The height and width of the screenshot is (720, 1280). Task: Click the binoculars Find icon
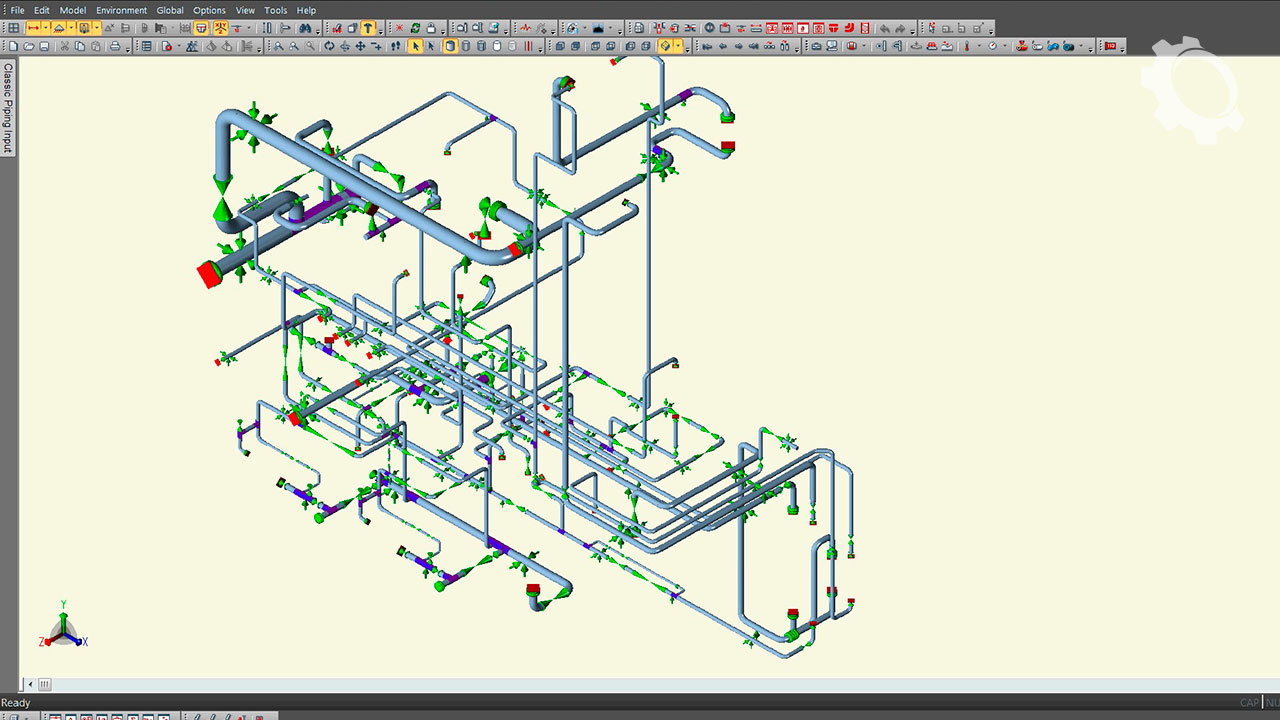pyautogui.click(x=307, y=28)
